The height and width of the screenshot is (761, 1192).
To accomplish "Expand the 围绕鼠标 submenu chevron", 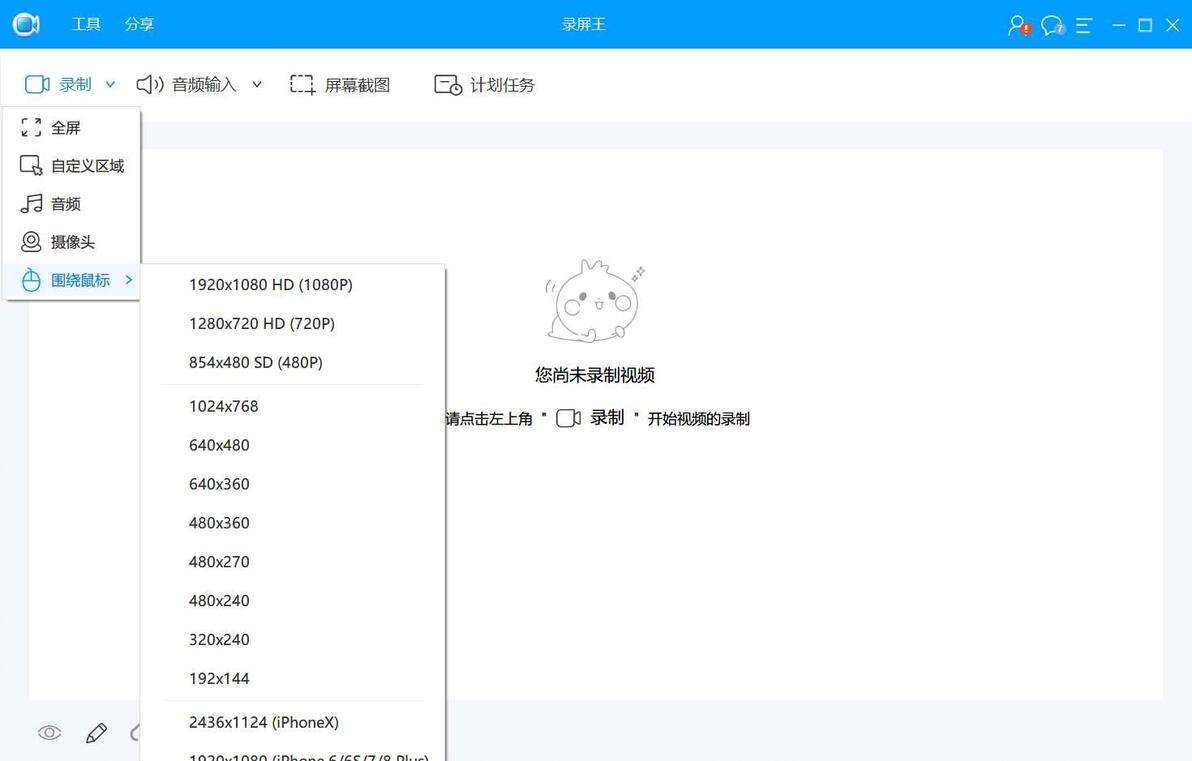I will (128, 280).
